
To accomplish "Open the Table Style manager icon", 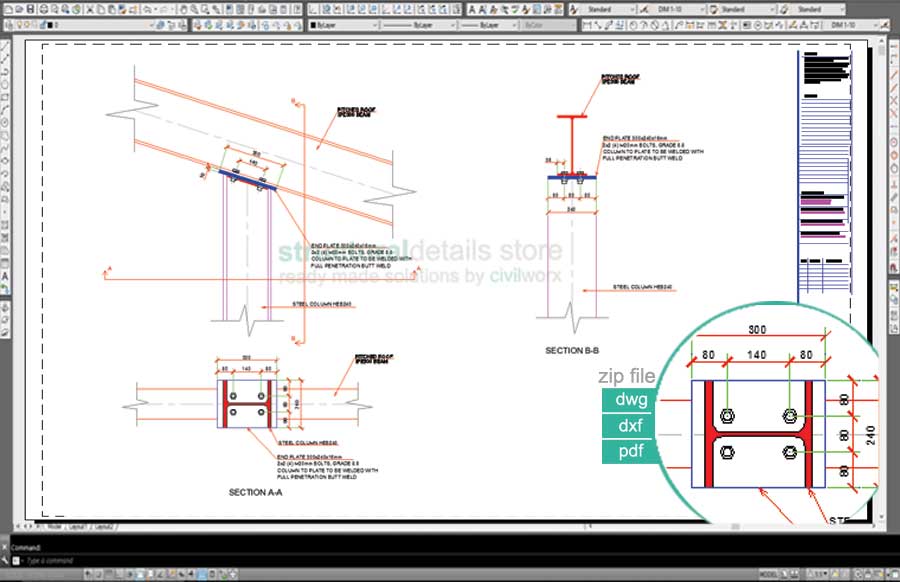I will click(x=714, y=9).
